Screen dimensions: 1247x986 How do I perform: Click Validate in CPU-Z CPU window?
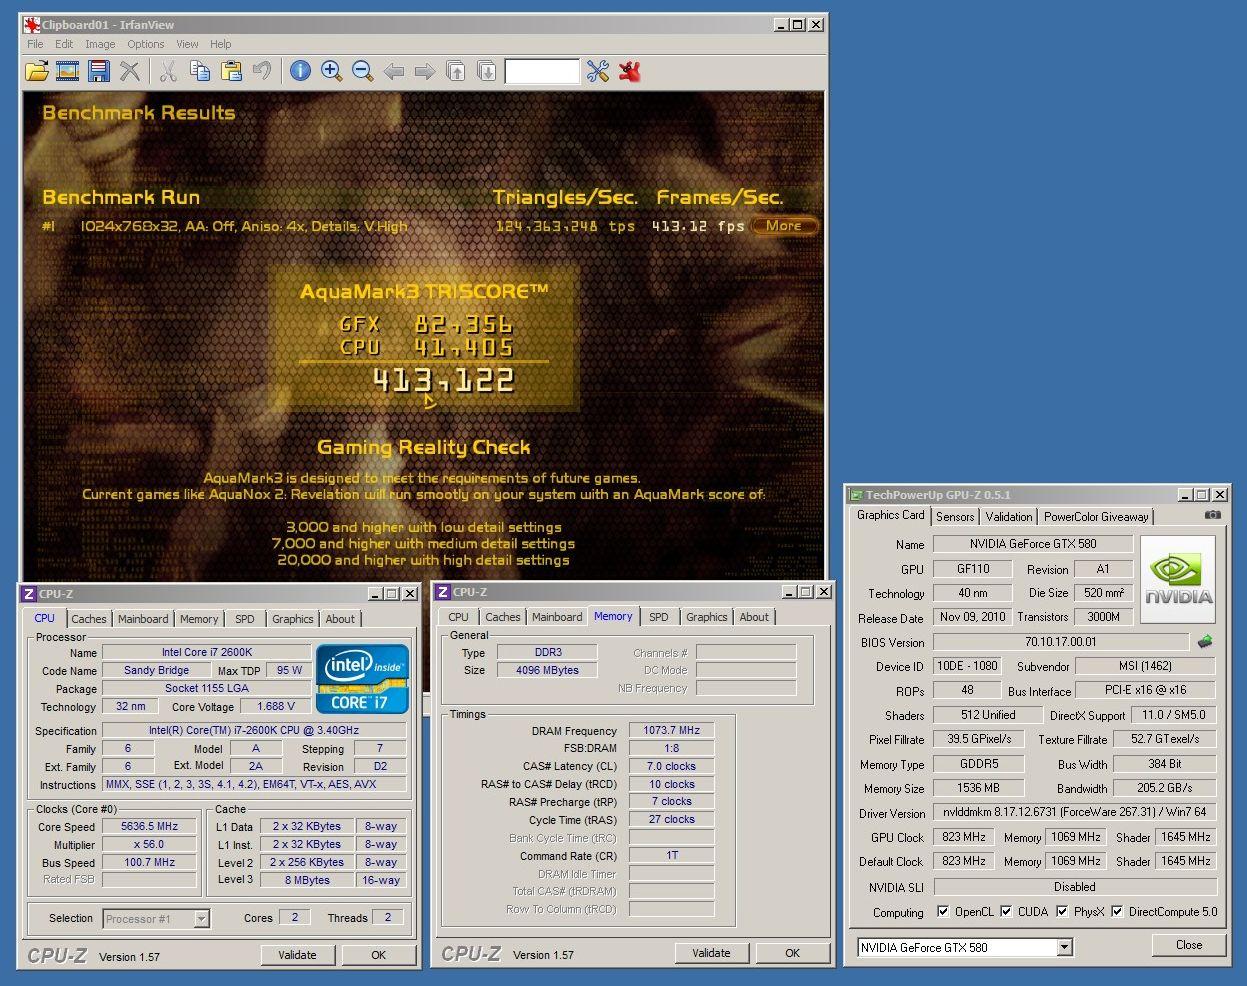coord(297,955)
